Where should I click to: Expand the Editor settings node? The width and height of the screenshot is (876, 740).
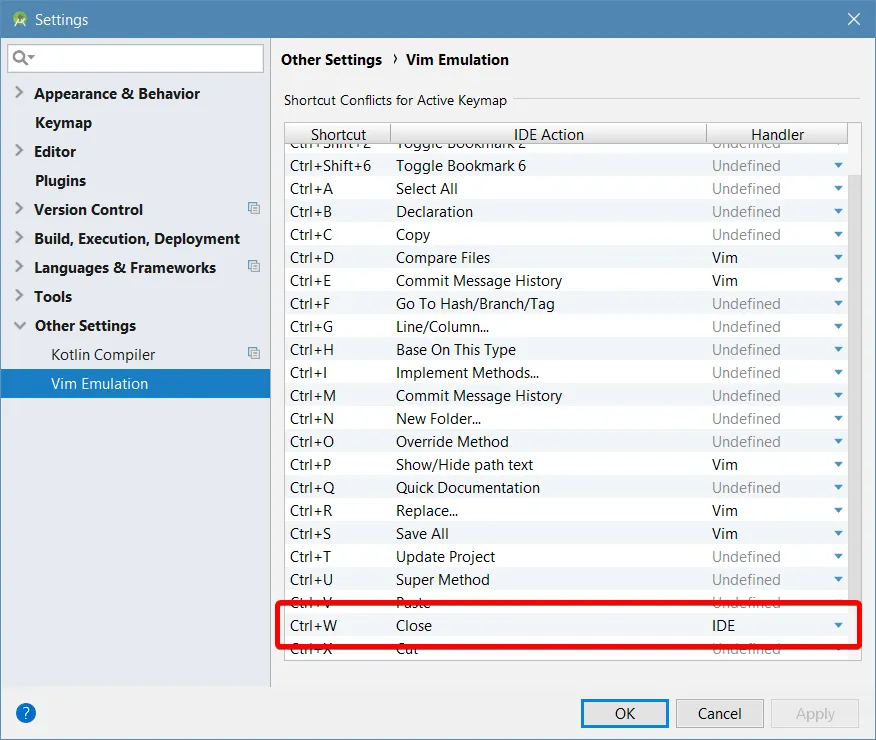click(x=19, y=150)
